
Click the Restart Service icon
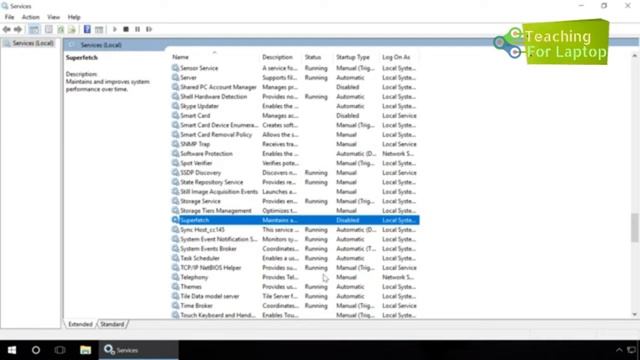tap(149, 29)
